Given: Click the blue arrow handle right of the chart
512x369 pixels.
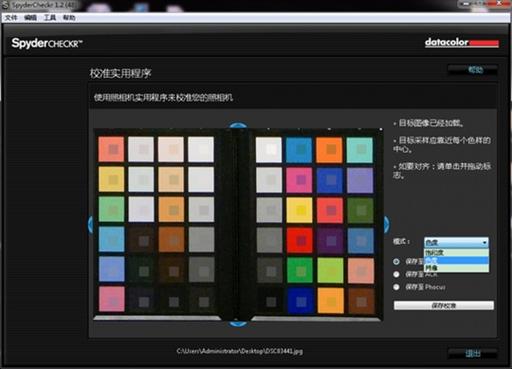Looking at the screenshot, I should pyautogui.click(x=386, y=224).
